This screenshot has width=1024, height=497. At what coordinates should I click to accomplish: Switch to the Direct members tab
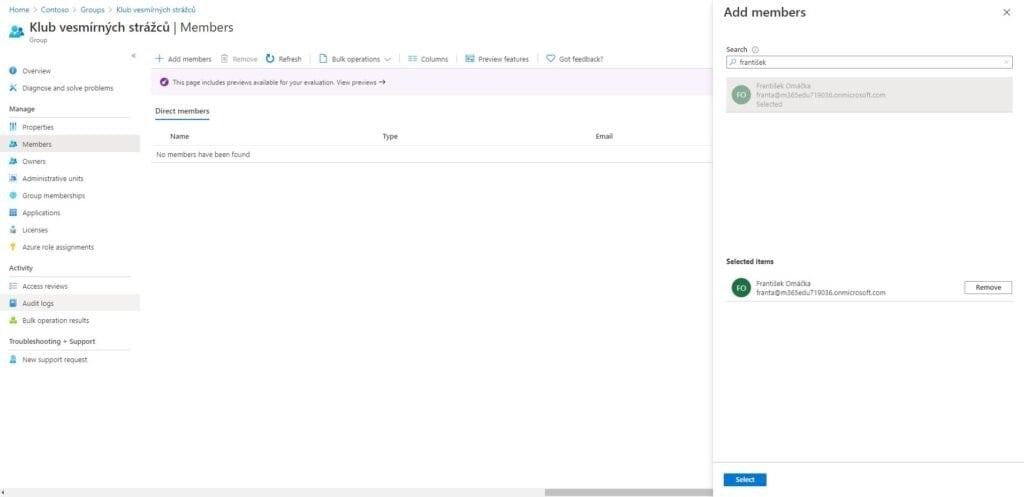tap(182, 111)
